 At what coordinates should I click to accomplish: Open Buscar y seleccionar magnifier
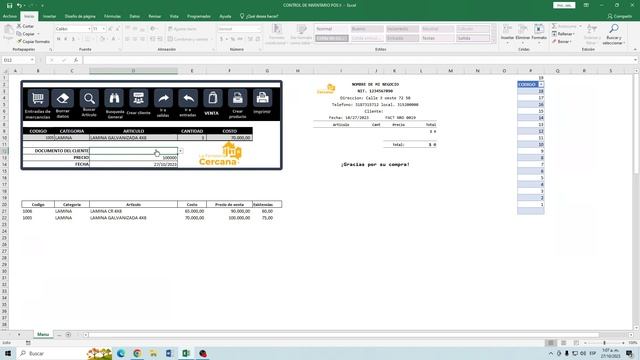click(613, 34)
